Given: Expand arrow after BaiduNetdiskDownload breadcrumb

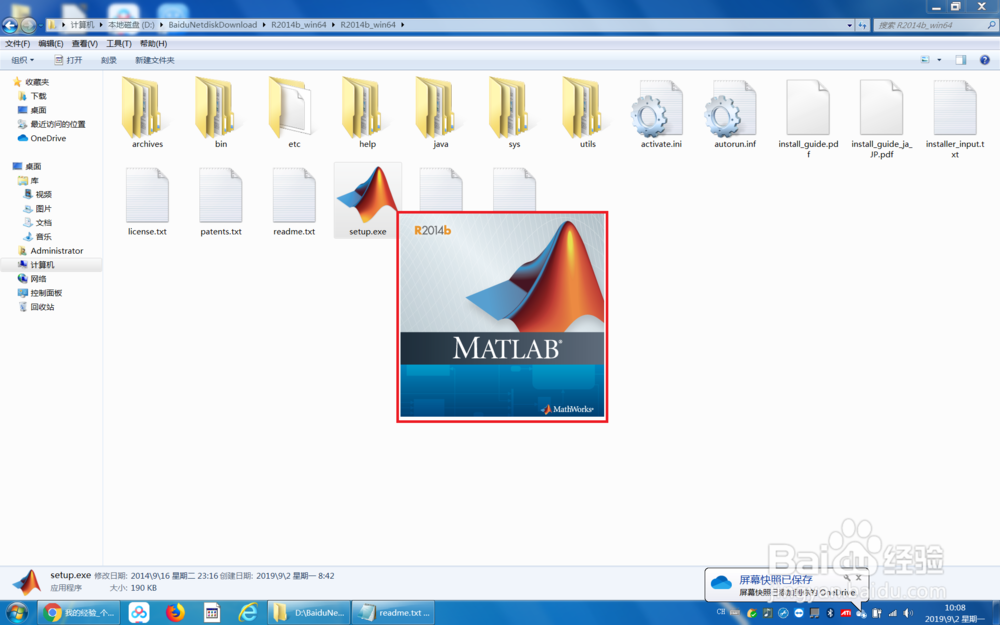Looking at the screenshot, I should click(x=264, y=25).
